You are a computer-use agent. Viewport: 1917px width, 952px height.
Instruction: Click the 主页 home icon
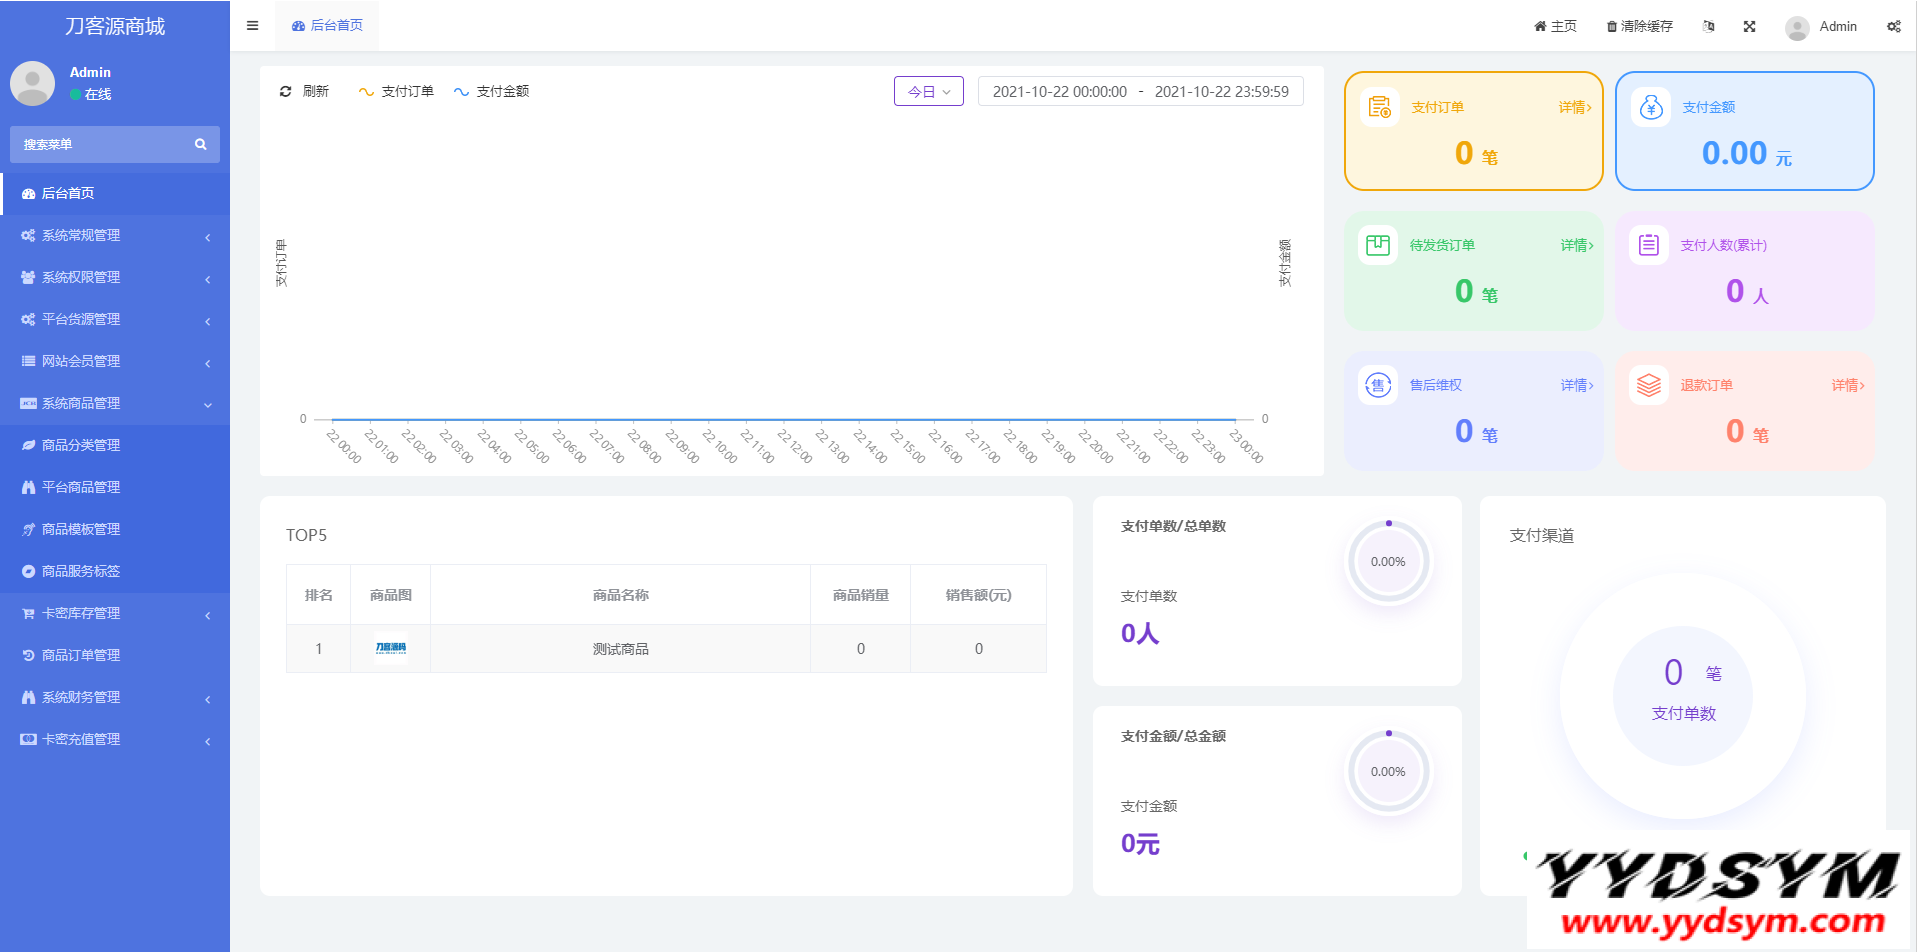click(1540, 27)
